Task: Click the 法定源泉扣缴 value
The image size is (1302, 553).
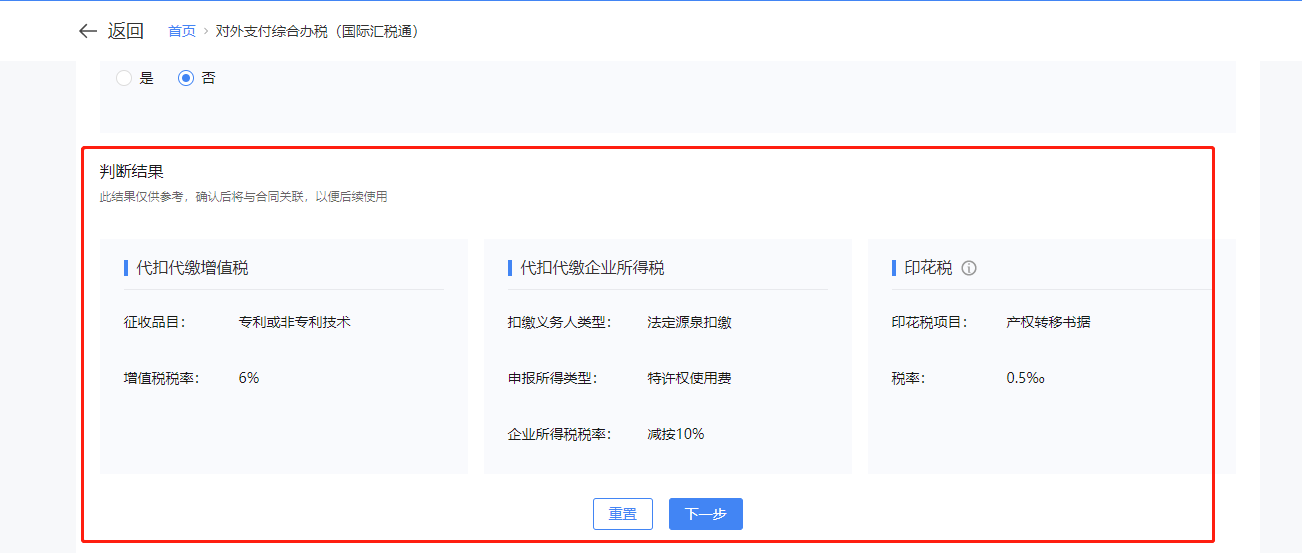Action: 689,322
